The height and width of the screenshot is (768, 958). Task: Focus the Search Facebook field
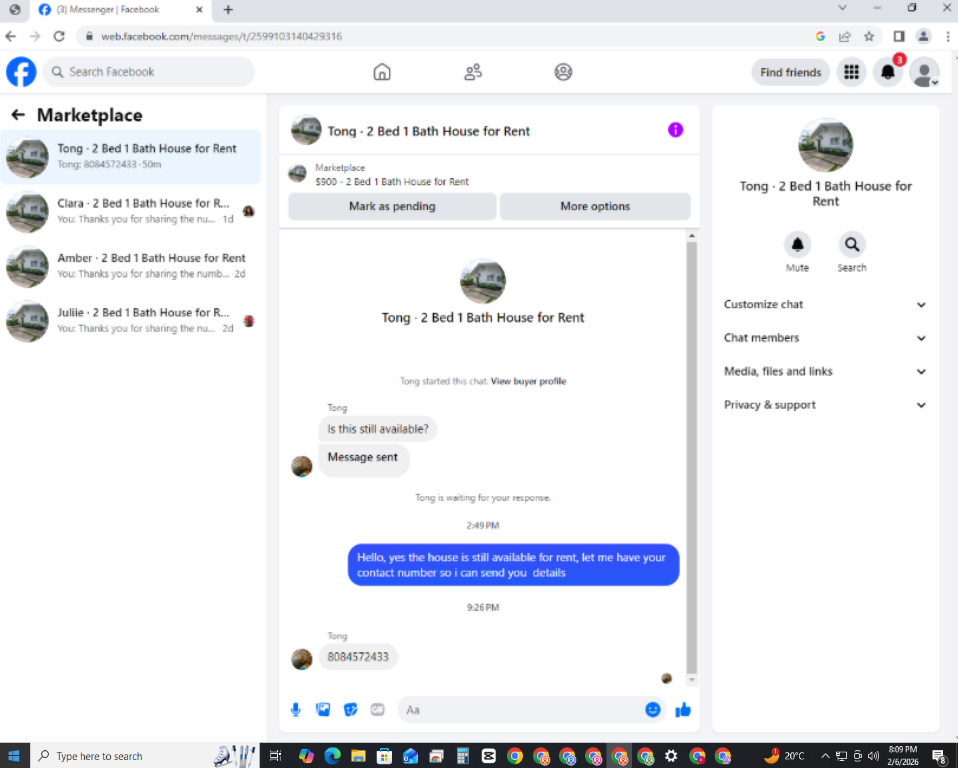pyautogui.click(x=148, y=72)
